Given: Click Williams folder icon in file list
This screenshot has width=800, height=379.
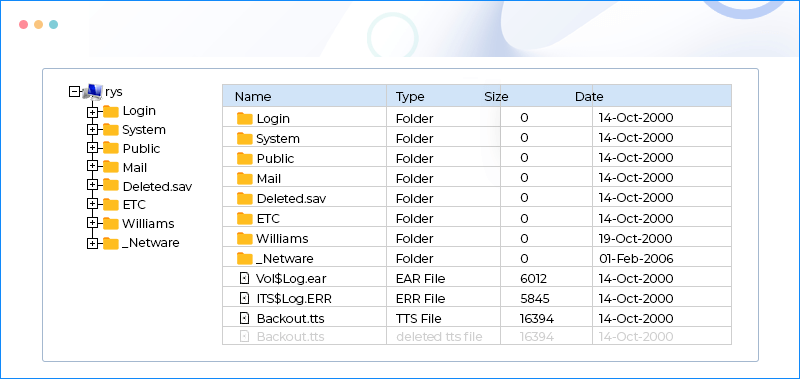Looking at the screenshot, I should point(245,239).
